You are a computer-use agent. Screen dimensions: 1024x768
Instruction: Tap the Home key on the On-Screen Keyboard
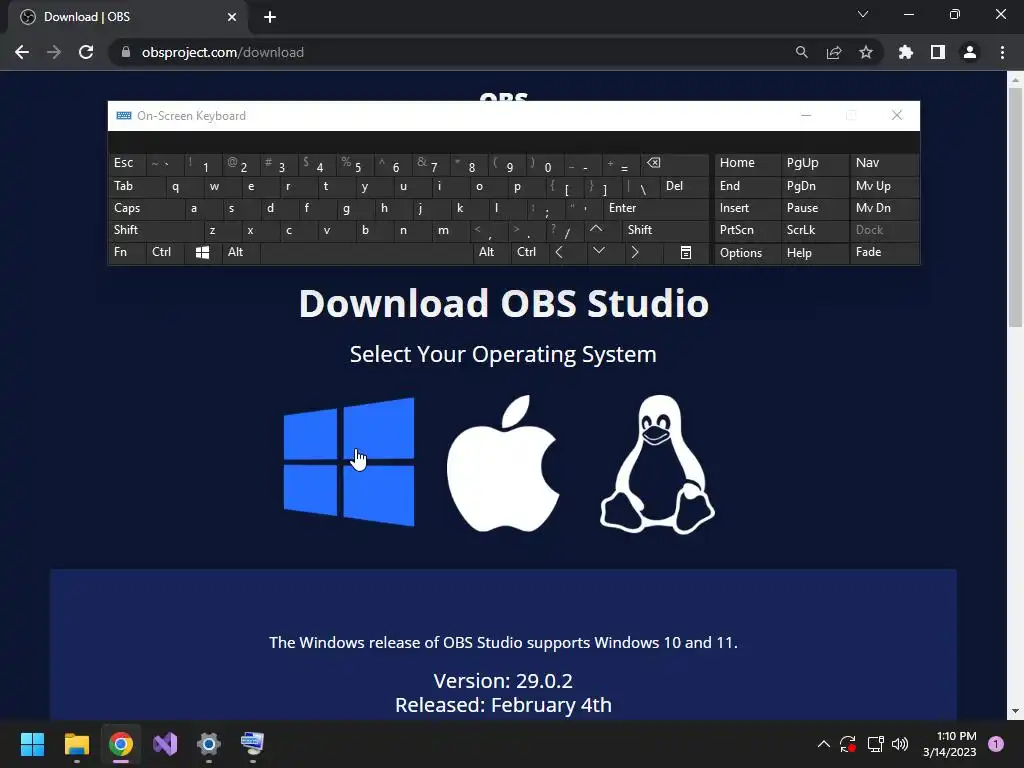(747, 164)
